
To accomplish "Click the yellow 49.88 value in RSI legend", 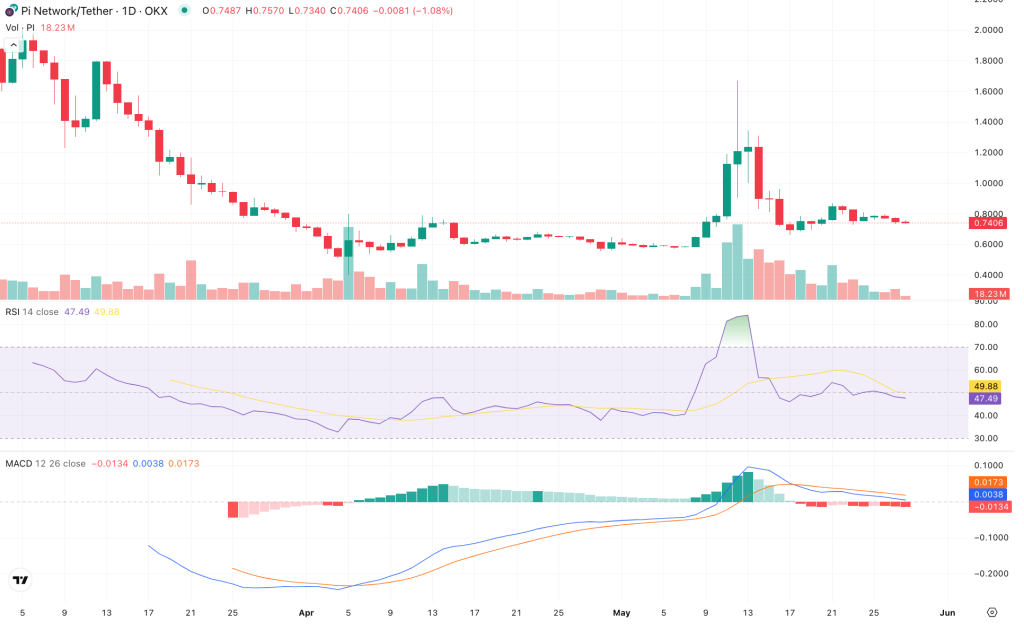I will coord(106,312).
